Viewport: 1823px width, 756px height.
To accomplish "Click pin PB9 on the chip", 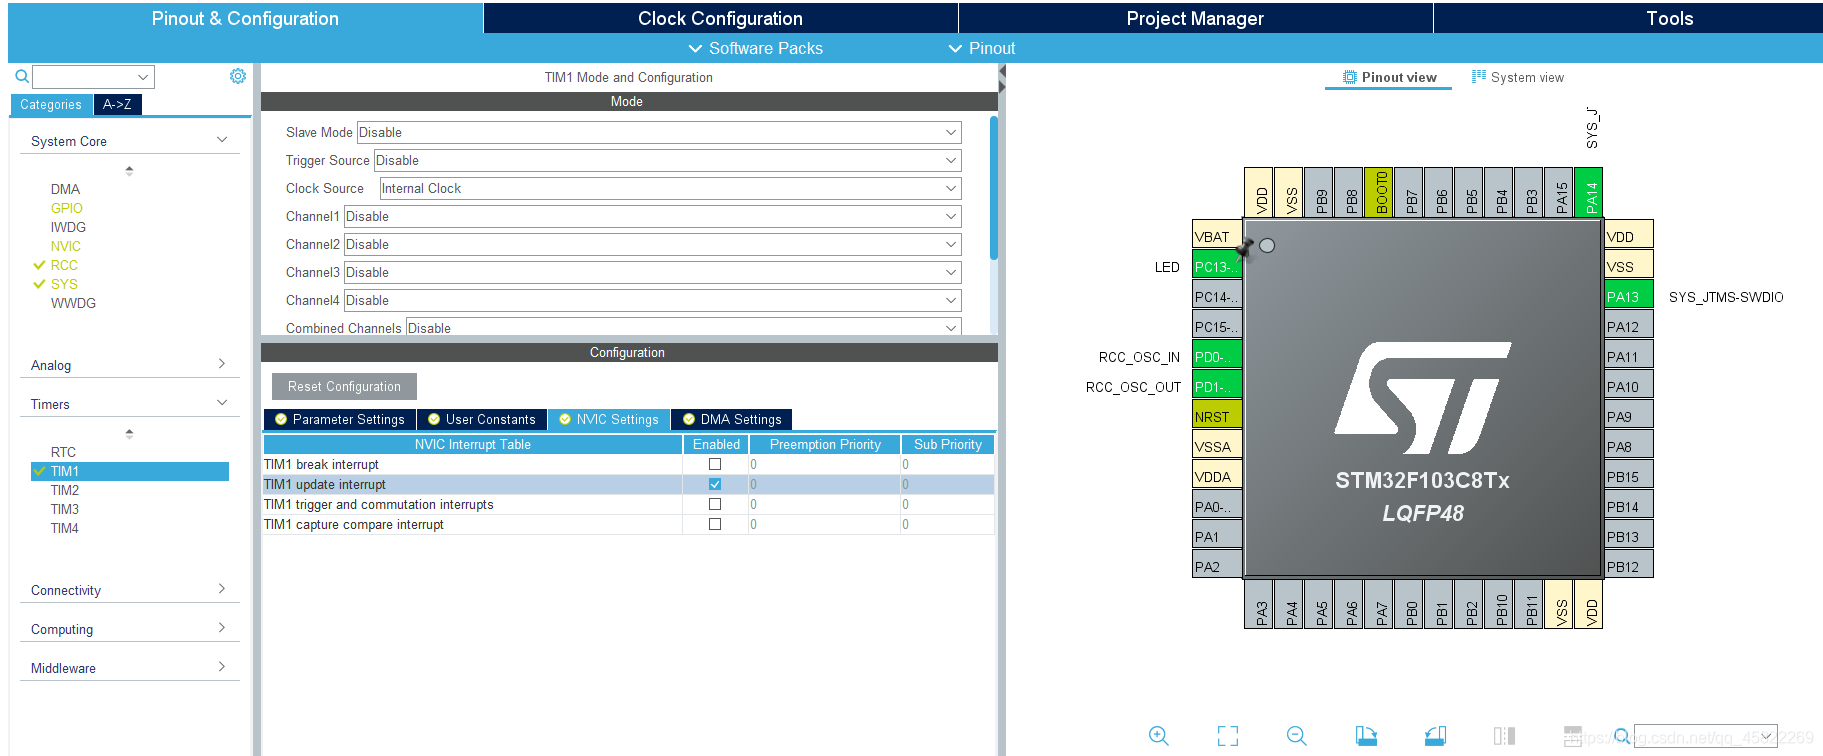I will (x=1319, y=192).
